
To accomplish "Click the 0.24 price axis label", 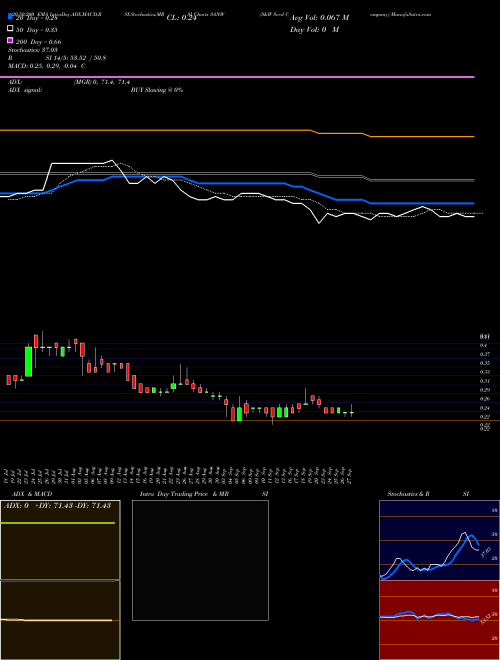I will click(x=484, y=407).
